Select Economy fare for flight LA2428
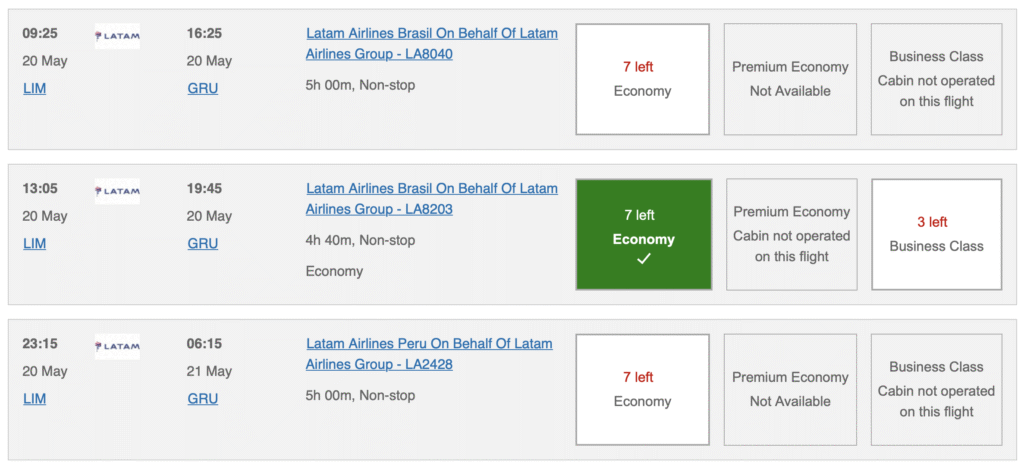Screen dimensions: 1024x469 click(x=642, y=389)
